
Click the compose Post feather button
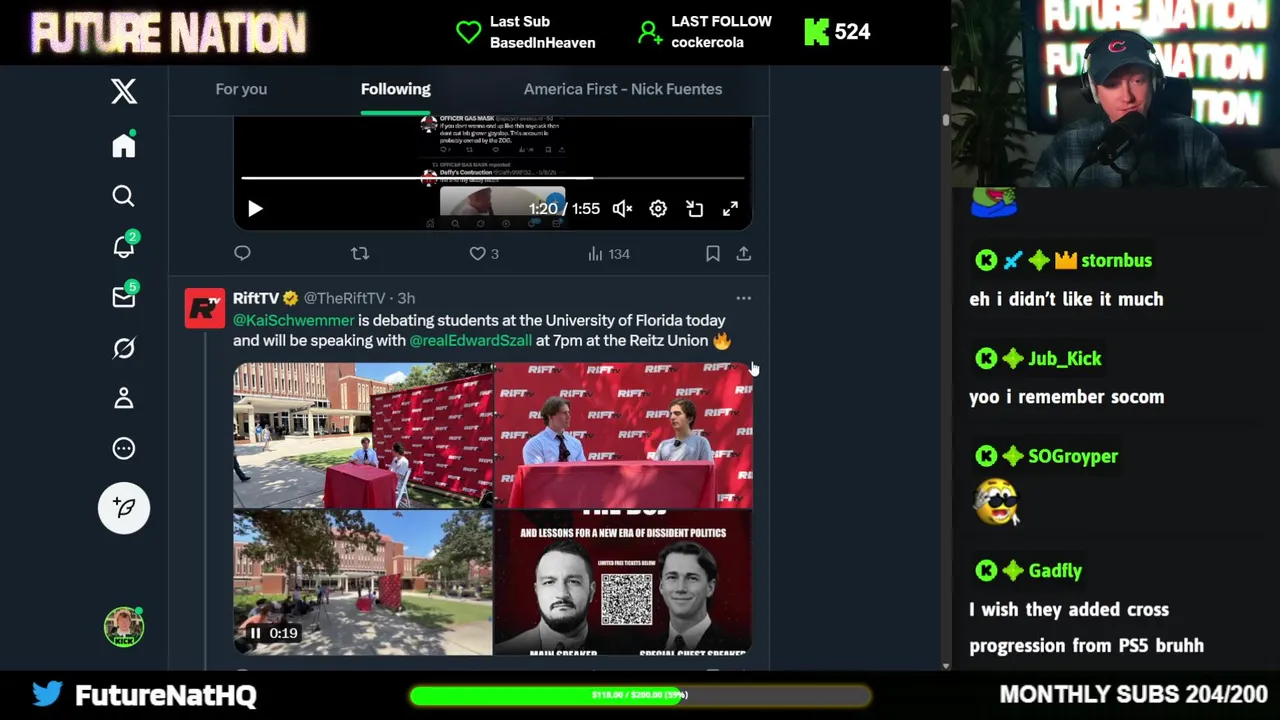click(x=124, y=508)
